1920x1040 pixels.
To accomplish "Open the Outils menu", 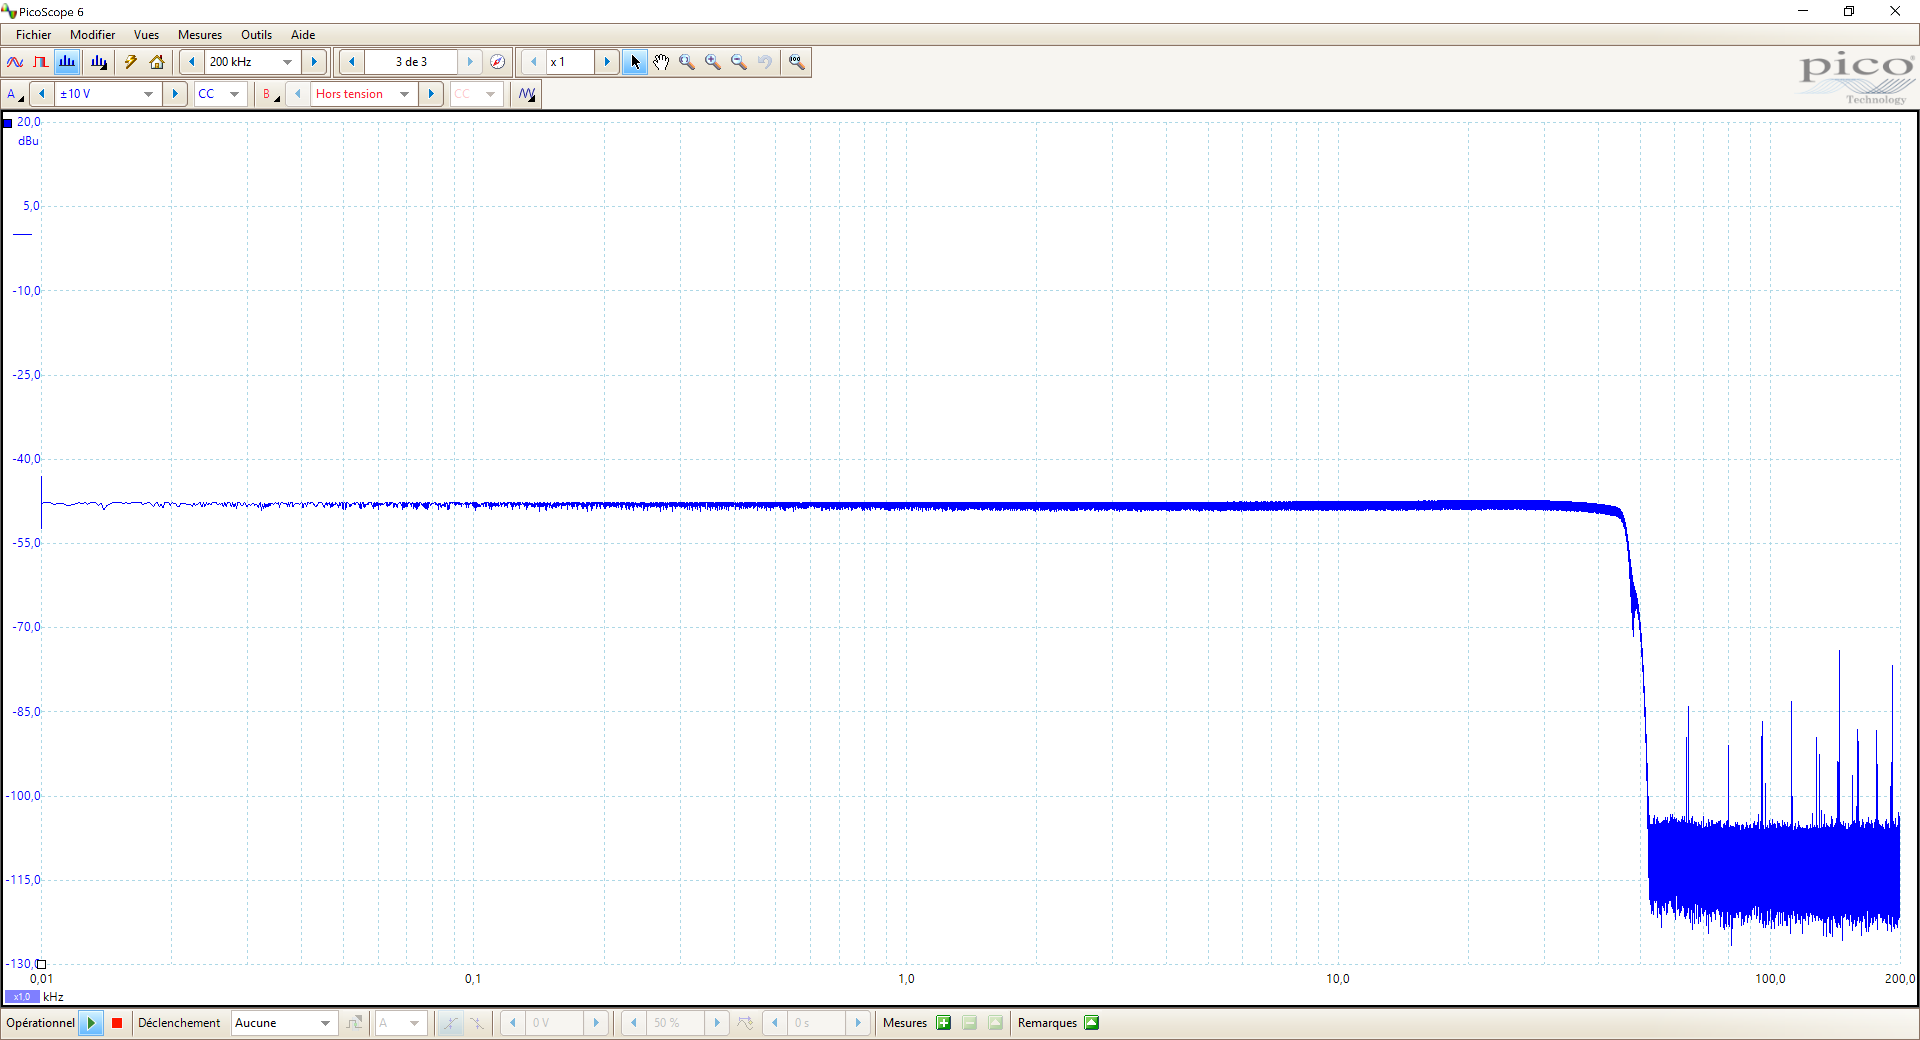I will click(256, 35).
